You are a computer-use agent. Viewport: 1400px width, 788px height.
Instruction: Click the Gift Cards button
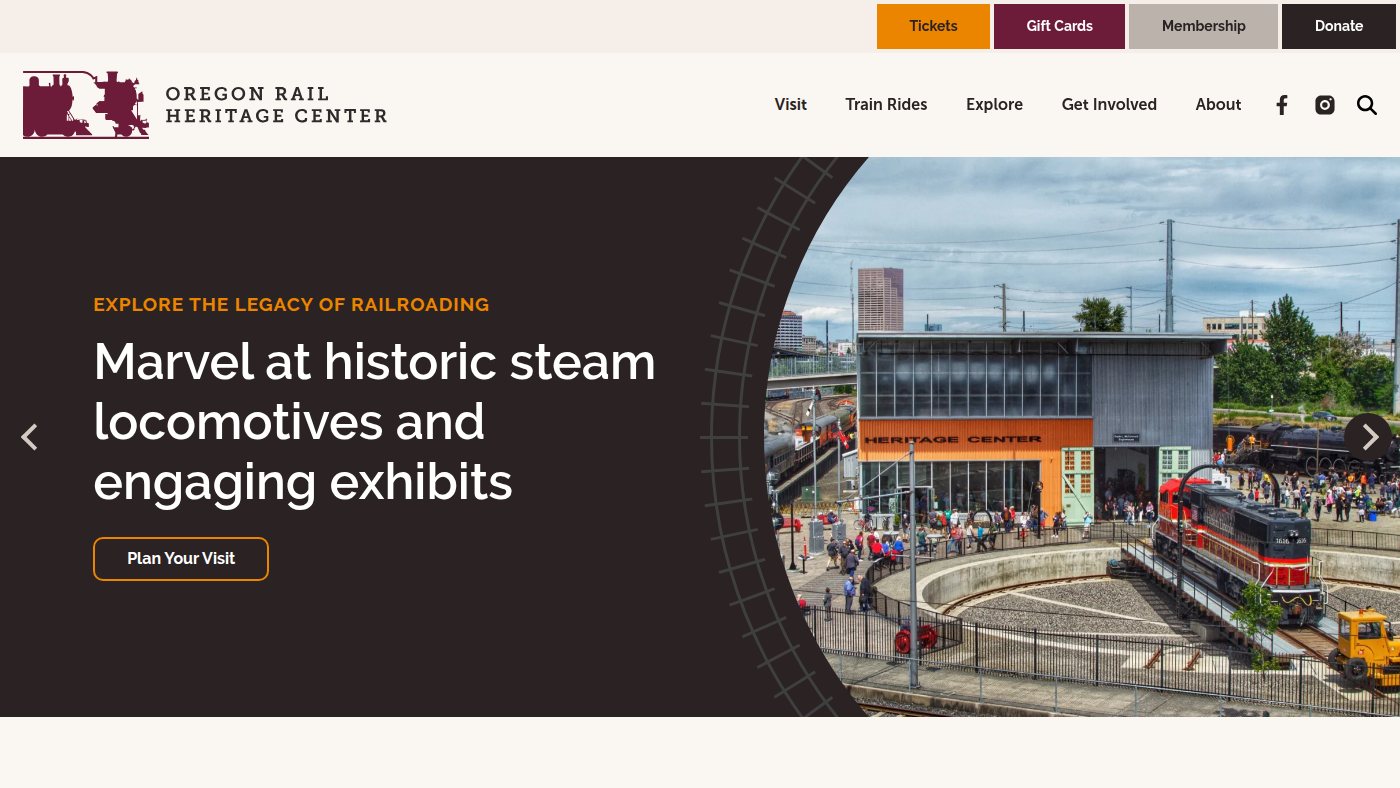pyautogui.click(x=1059, y=26)
